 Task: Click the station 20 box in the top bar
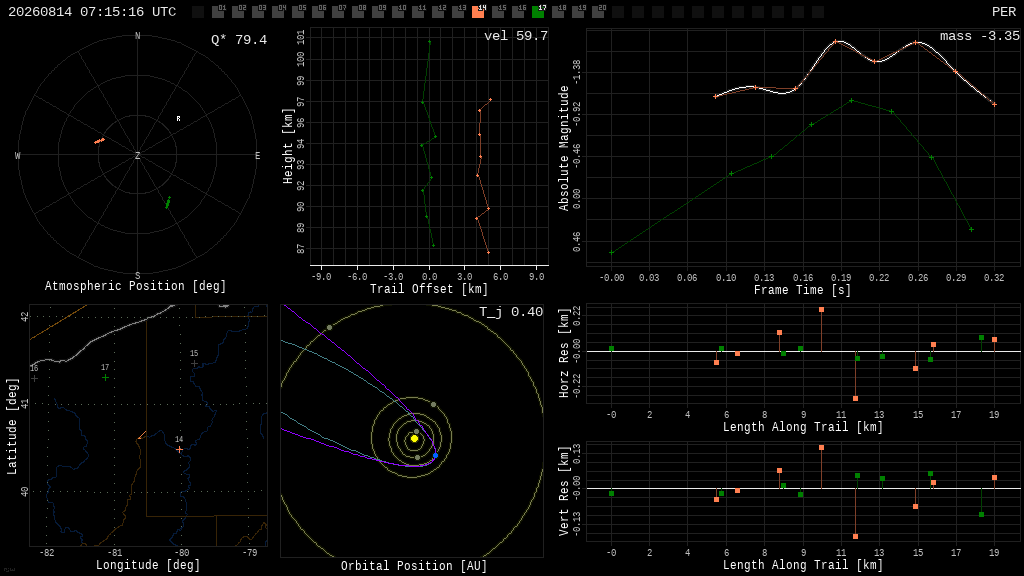pyautogui.click(x=598, y=11)
